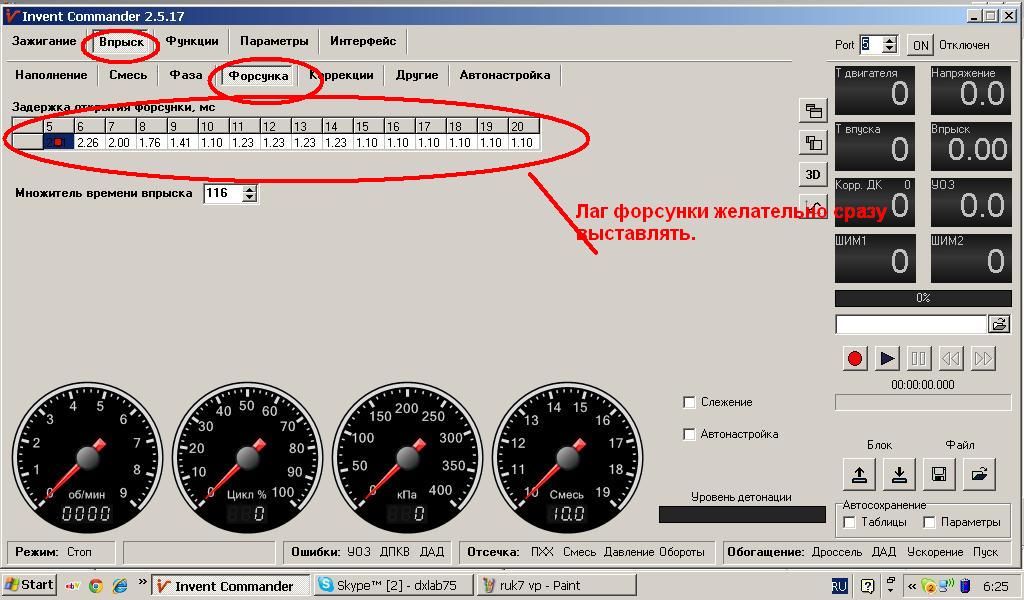Screen dimensions: 1024x600
Task: Enable the Слежение checkbox
Action: (689, 402)
